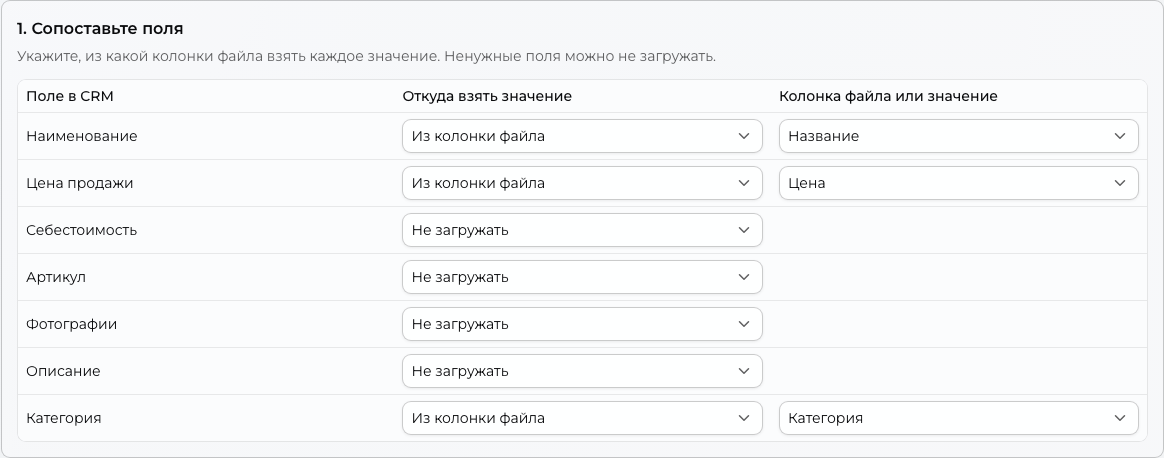Click the Описание field label
Screen dimensions: 1164x458
click(63, 371)
